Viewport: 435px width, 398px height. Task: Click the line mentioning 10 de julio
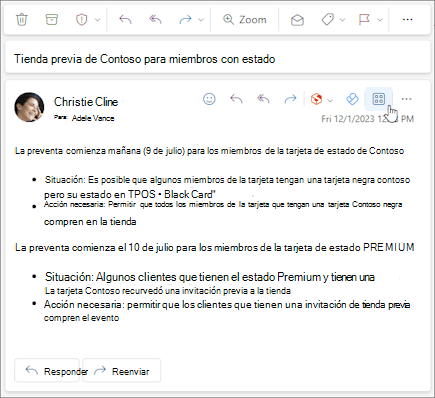(215, 248)
